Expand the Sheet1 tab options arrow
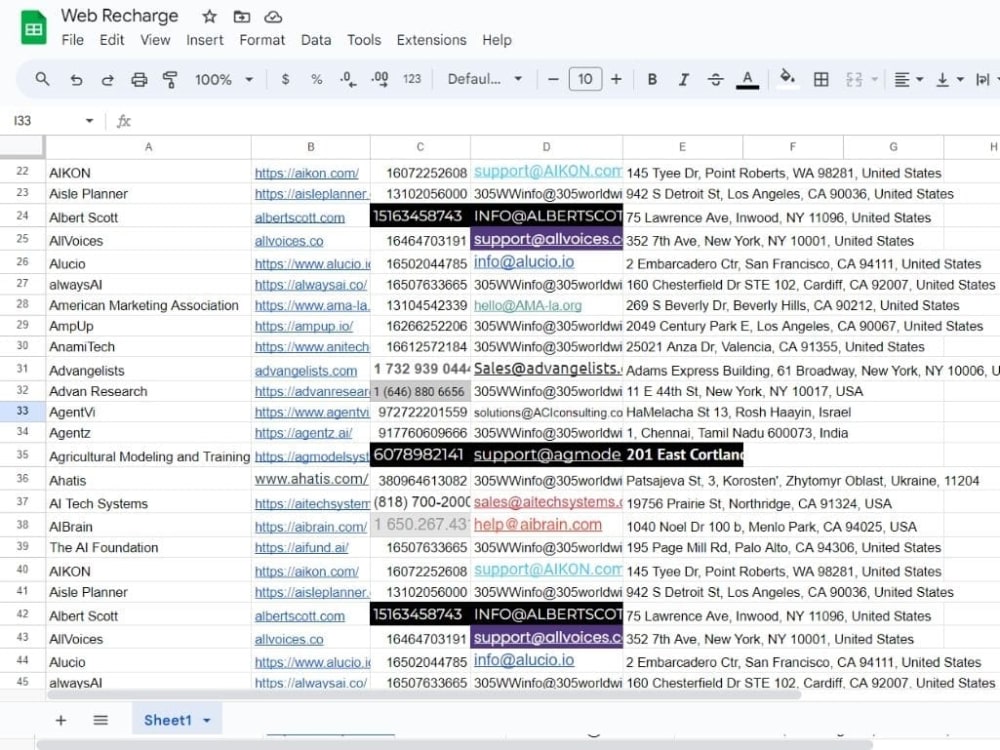Image resolution: width=1000 pixels, height=750 pixels. coord(207,721)
